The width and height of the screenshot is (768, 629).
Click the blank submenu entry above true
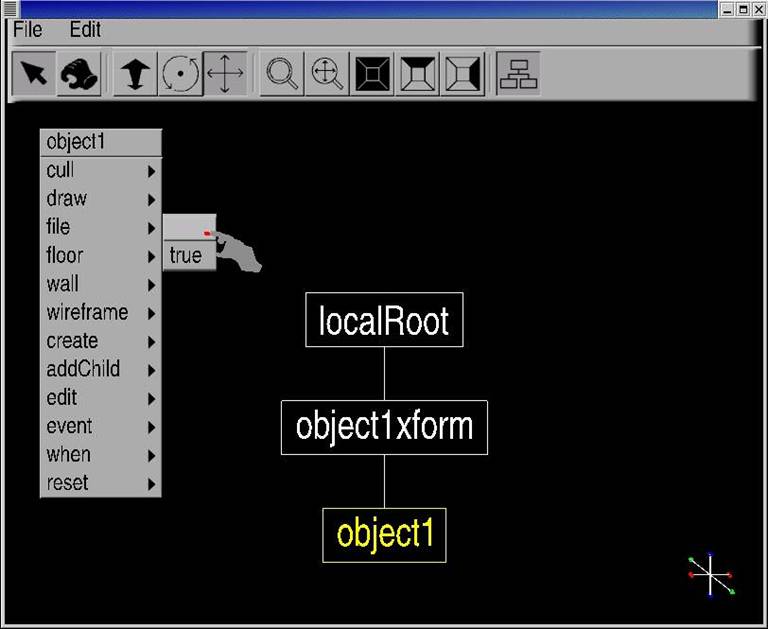click(189, 227)
